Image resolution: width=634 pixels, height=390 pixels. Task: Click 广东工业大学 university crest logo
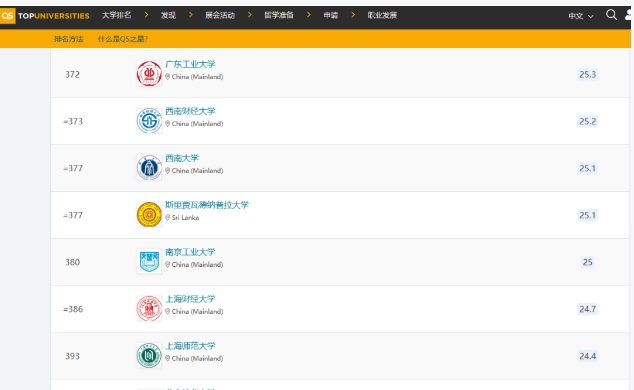pyautogui.click(x=149, y=74)
